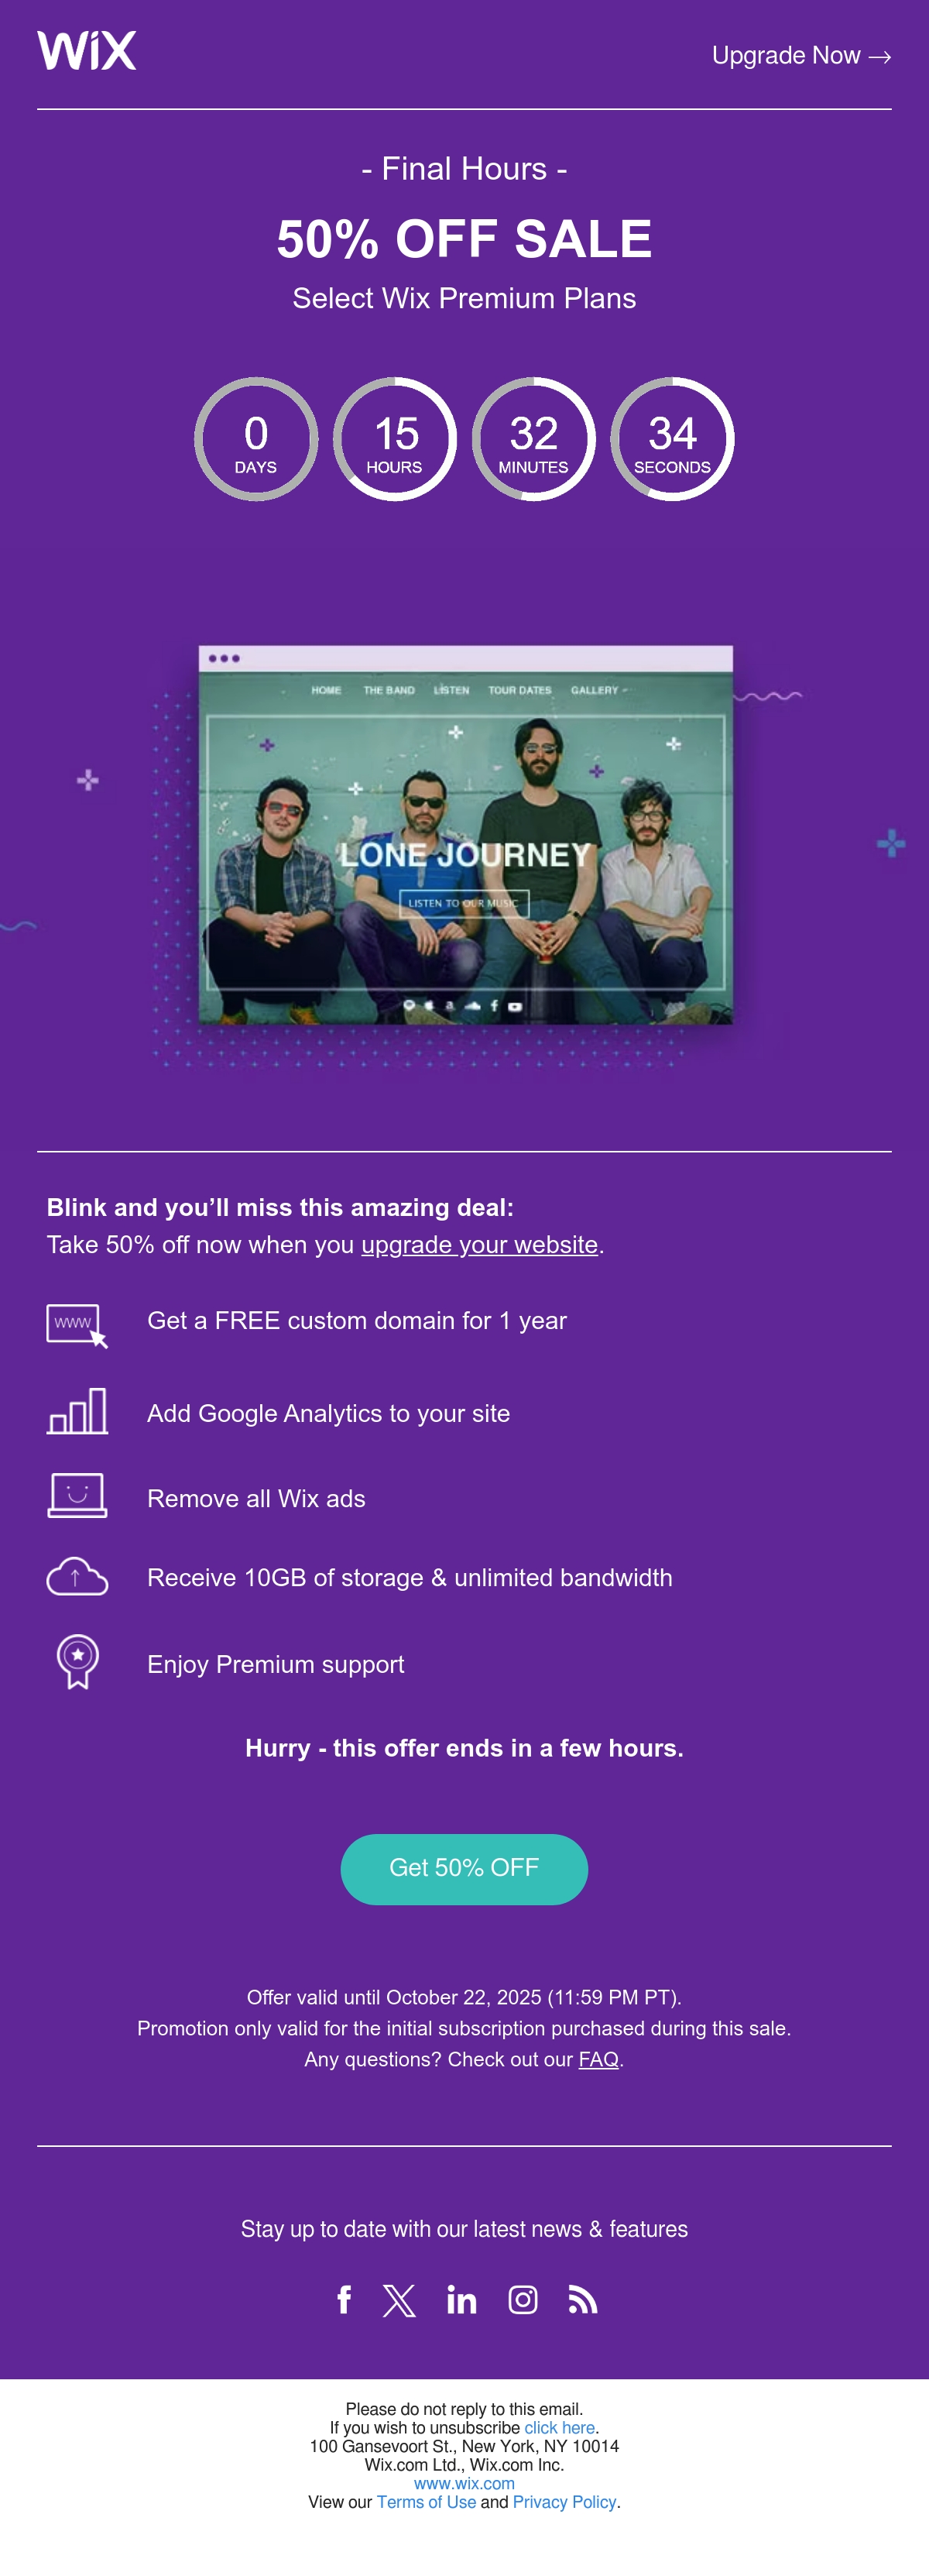Click 'Get a FREE custom domain for 1 year' text
Image resolution: width=929 pixels, height=2576 pixels.
click(x=357, y=1321)
